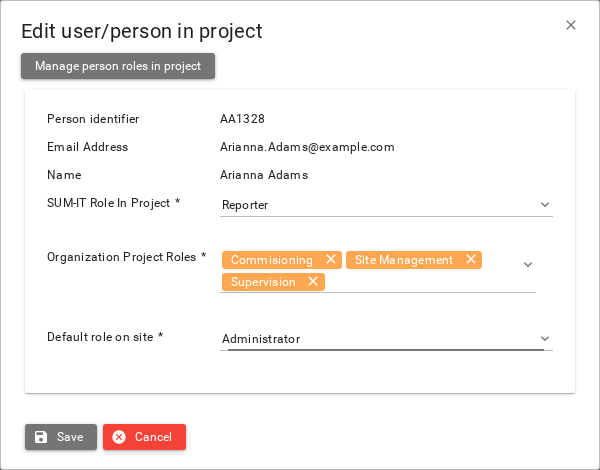Image resolution: width=600 pixels, height=470 pixels.
Task: Close the edit user dialog
Action: click(x=571, y=25)
